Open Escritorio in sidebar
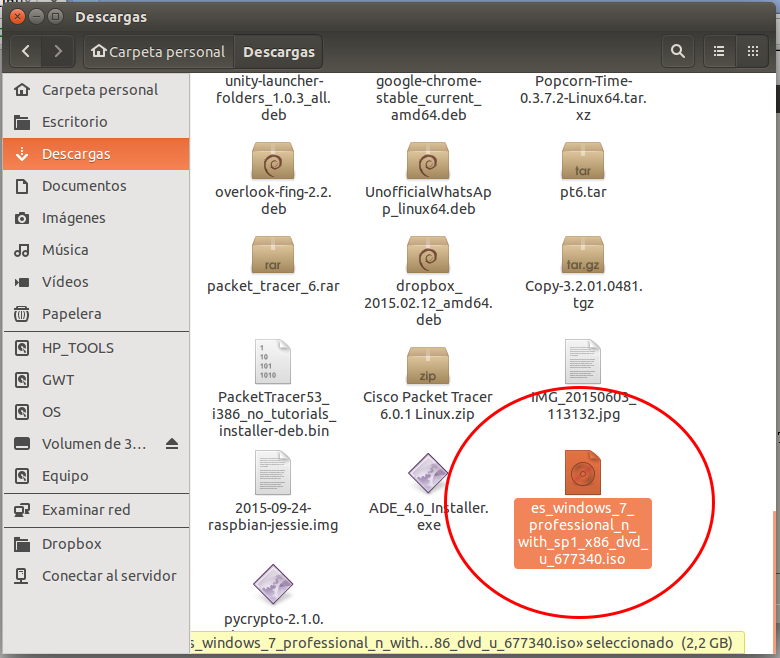 click(x=96, y=122)
